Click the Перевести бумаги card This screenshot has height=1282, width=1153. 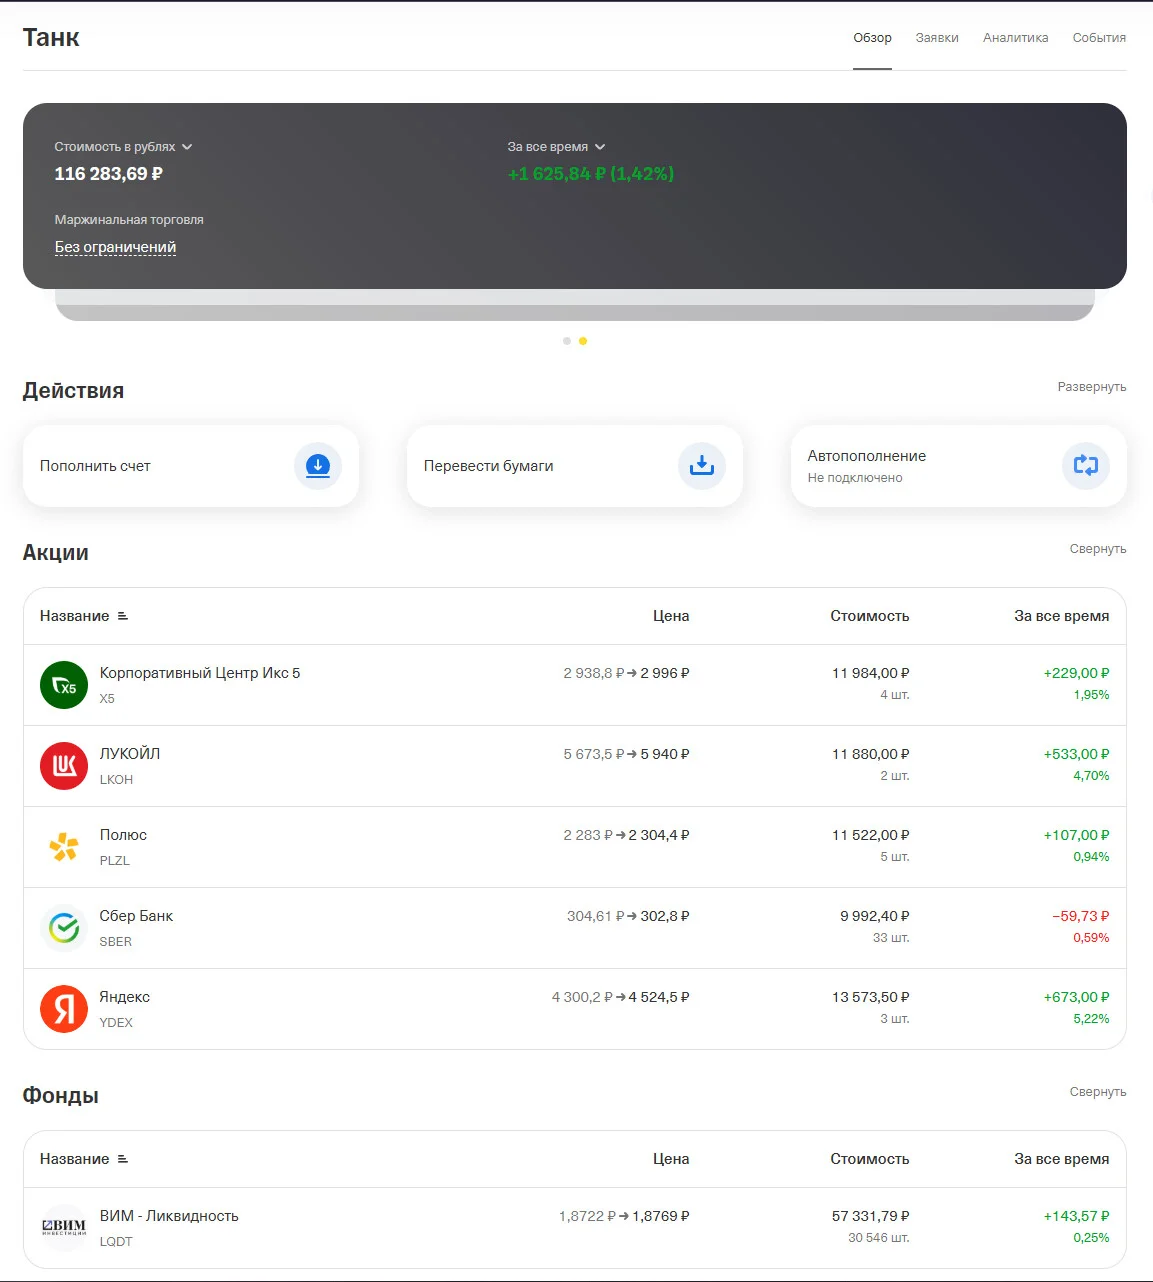[575, 466]
